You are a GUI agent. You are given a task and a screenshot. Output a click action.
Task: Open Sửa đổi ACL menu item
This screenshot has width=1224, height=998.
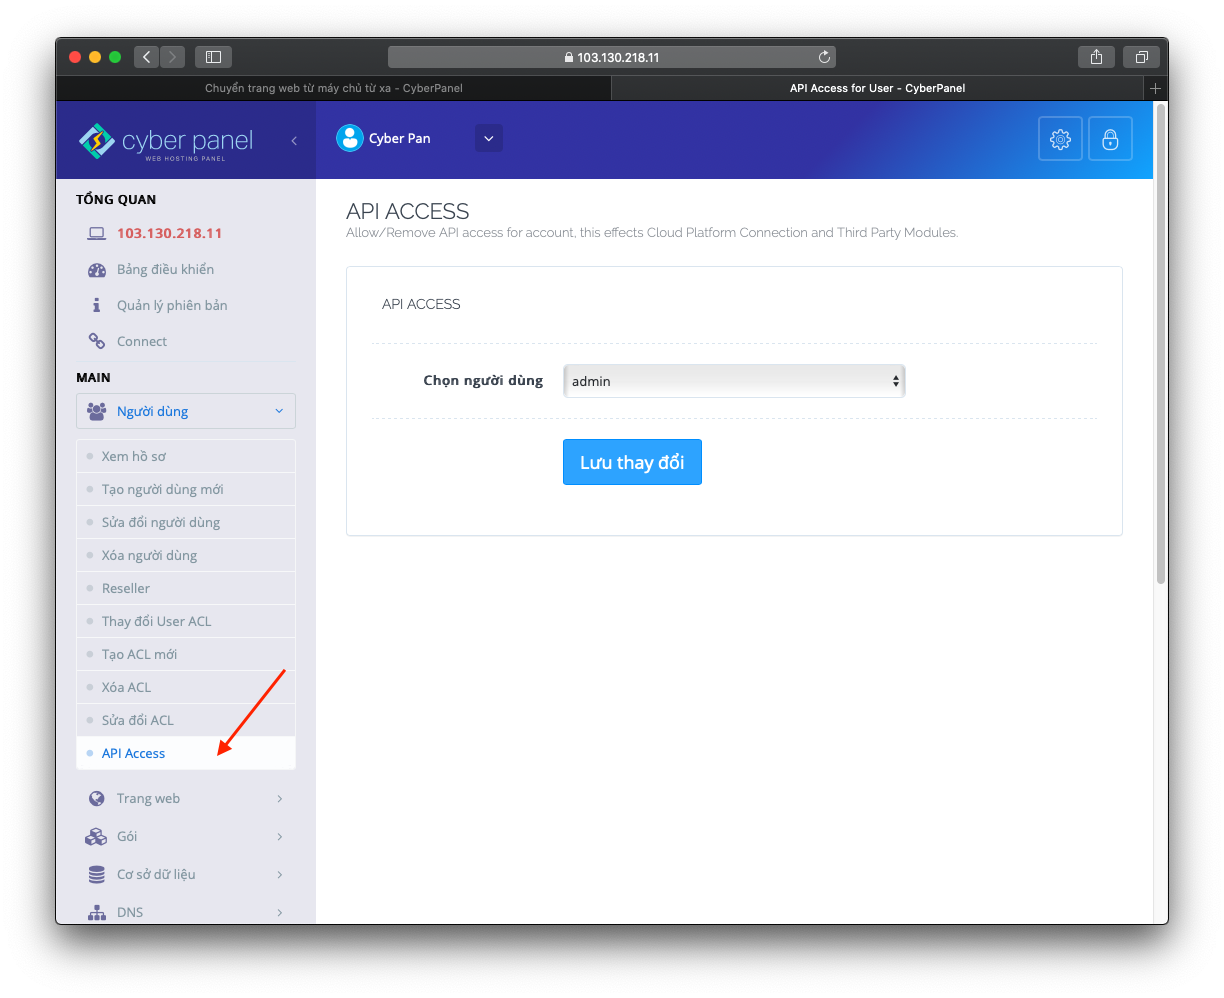click(x=186, y=720)
